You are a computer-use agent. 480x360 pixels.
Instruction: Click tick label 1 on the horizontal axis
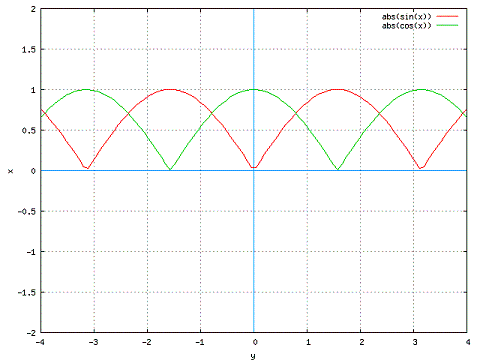click(x=308, y=342)
